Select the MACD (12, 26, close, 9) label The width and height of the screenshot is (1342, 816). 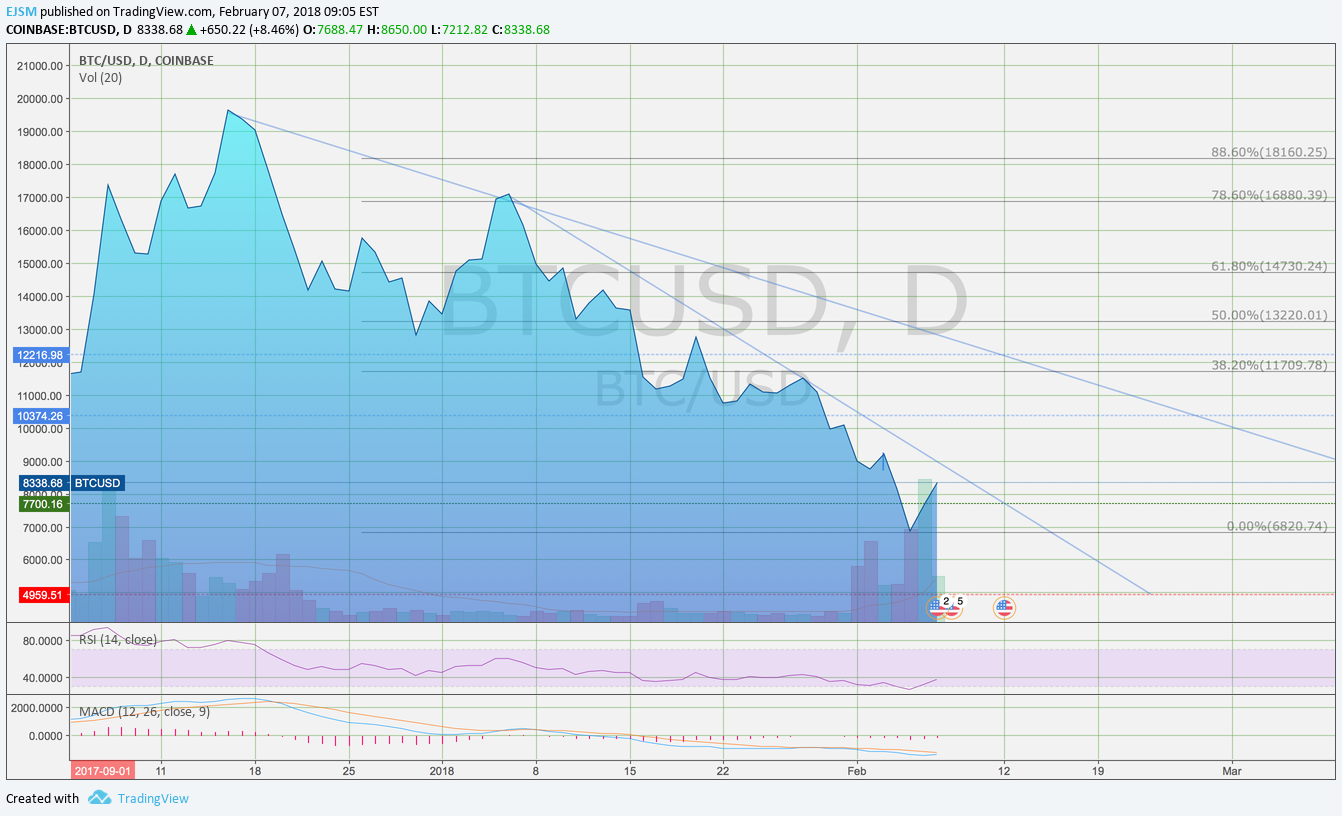pos(146,711)
